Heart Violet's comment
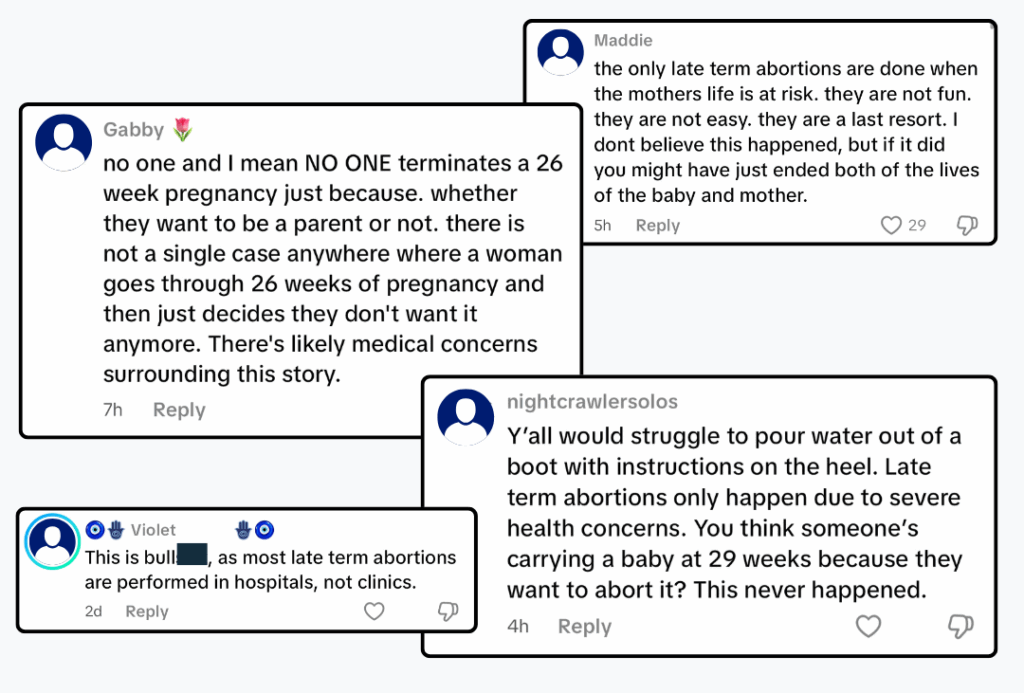 (x=373, y=611)
